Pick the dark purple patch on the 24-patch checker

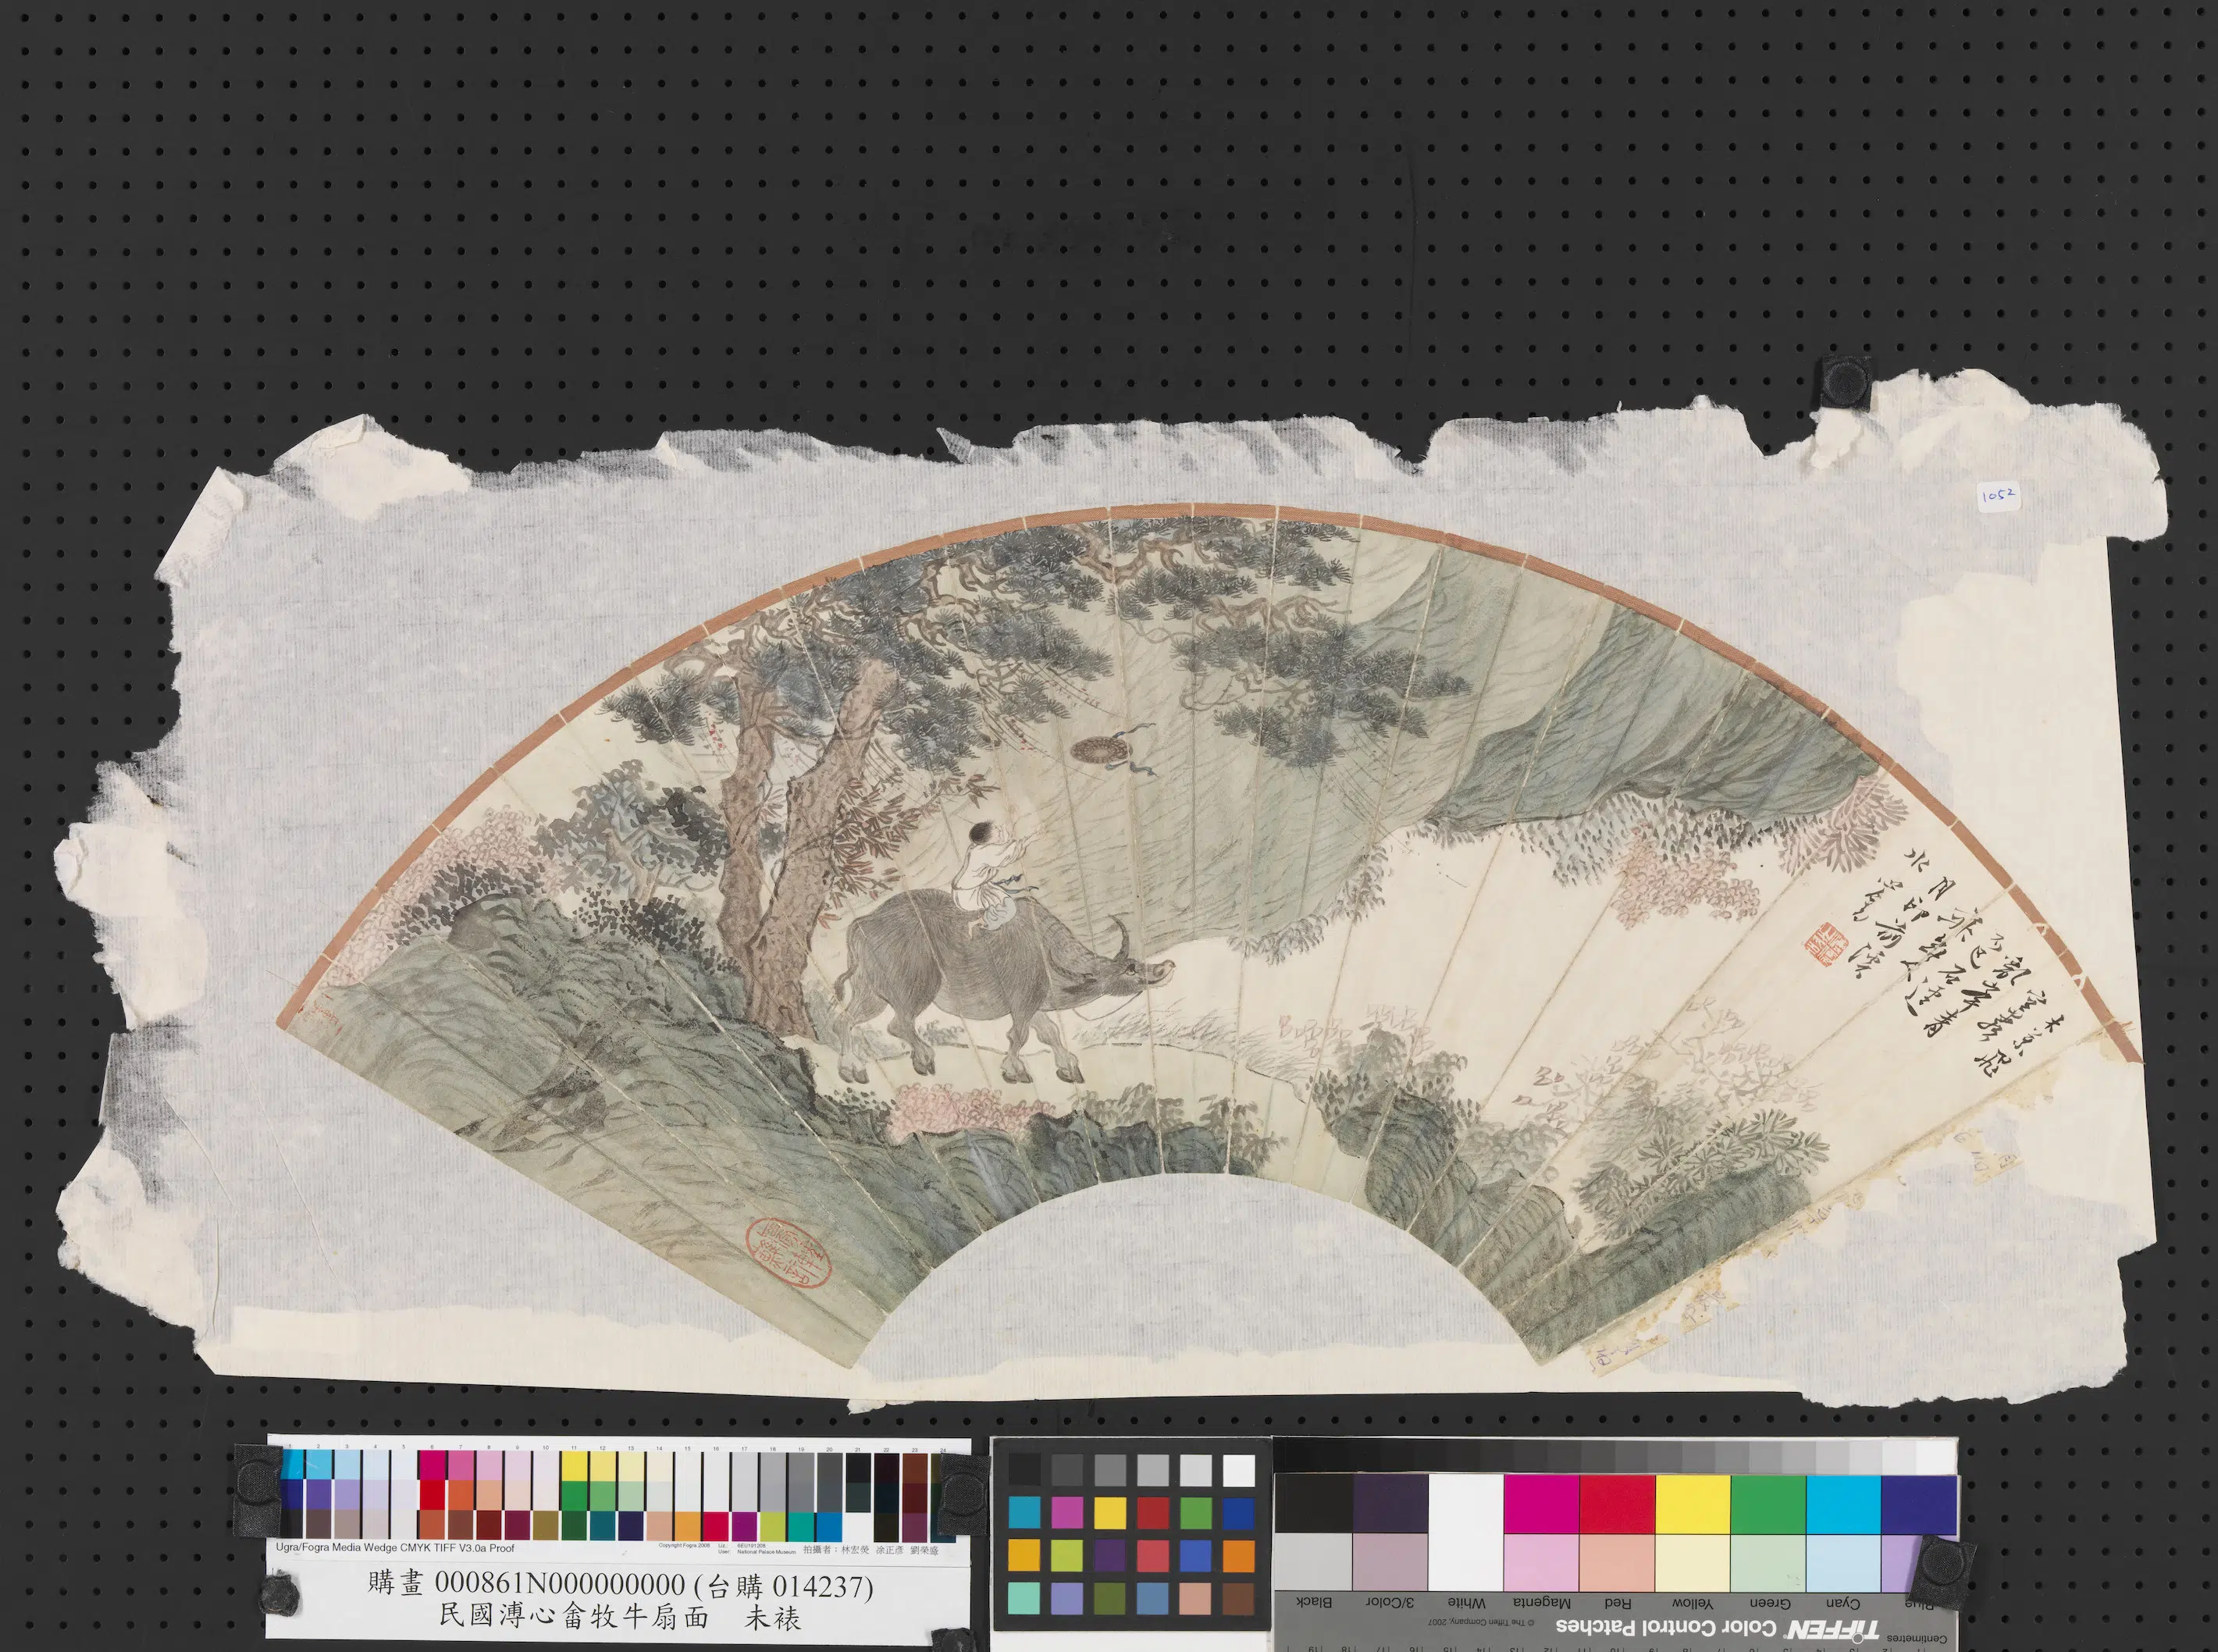pyautogui.click(x=1110, y=1556)
